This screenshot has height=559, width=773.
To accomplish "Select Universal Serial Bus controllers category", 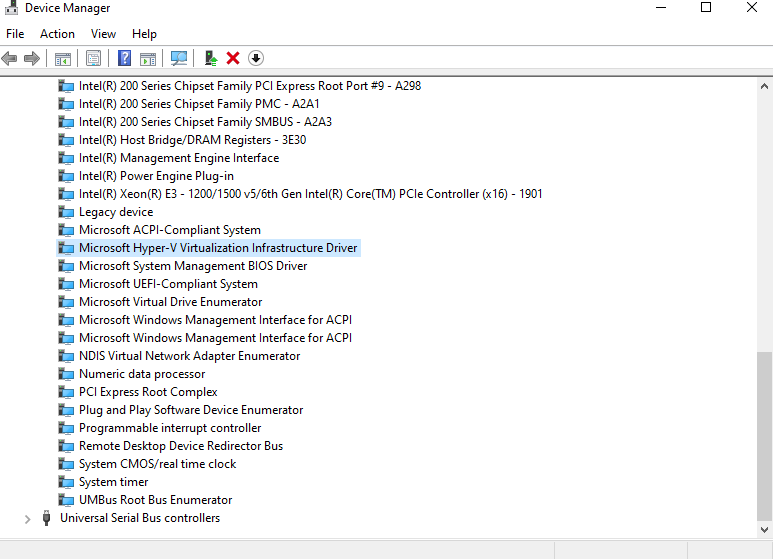I will coord(140,518).
